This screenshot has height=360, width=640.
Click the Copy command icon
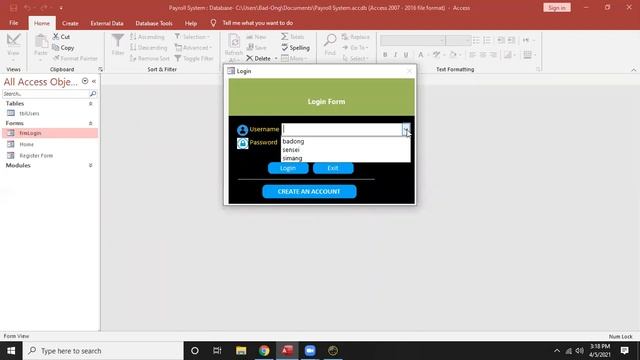pos(56,48)
